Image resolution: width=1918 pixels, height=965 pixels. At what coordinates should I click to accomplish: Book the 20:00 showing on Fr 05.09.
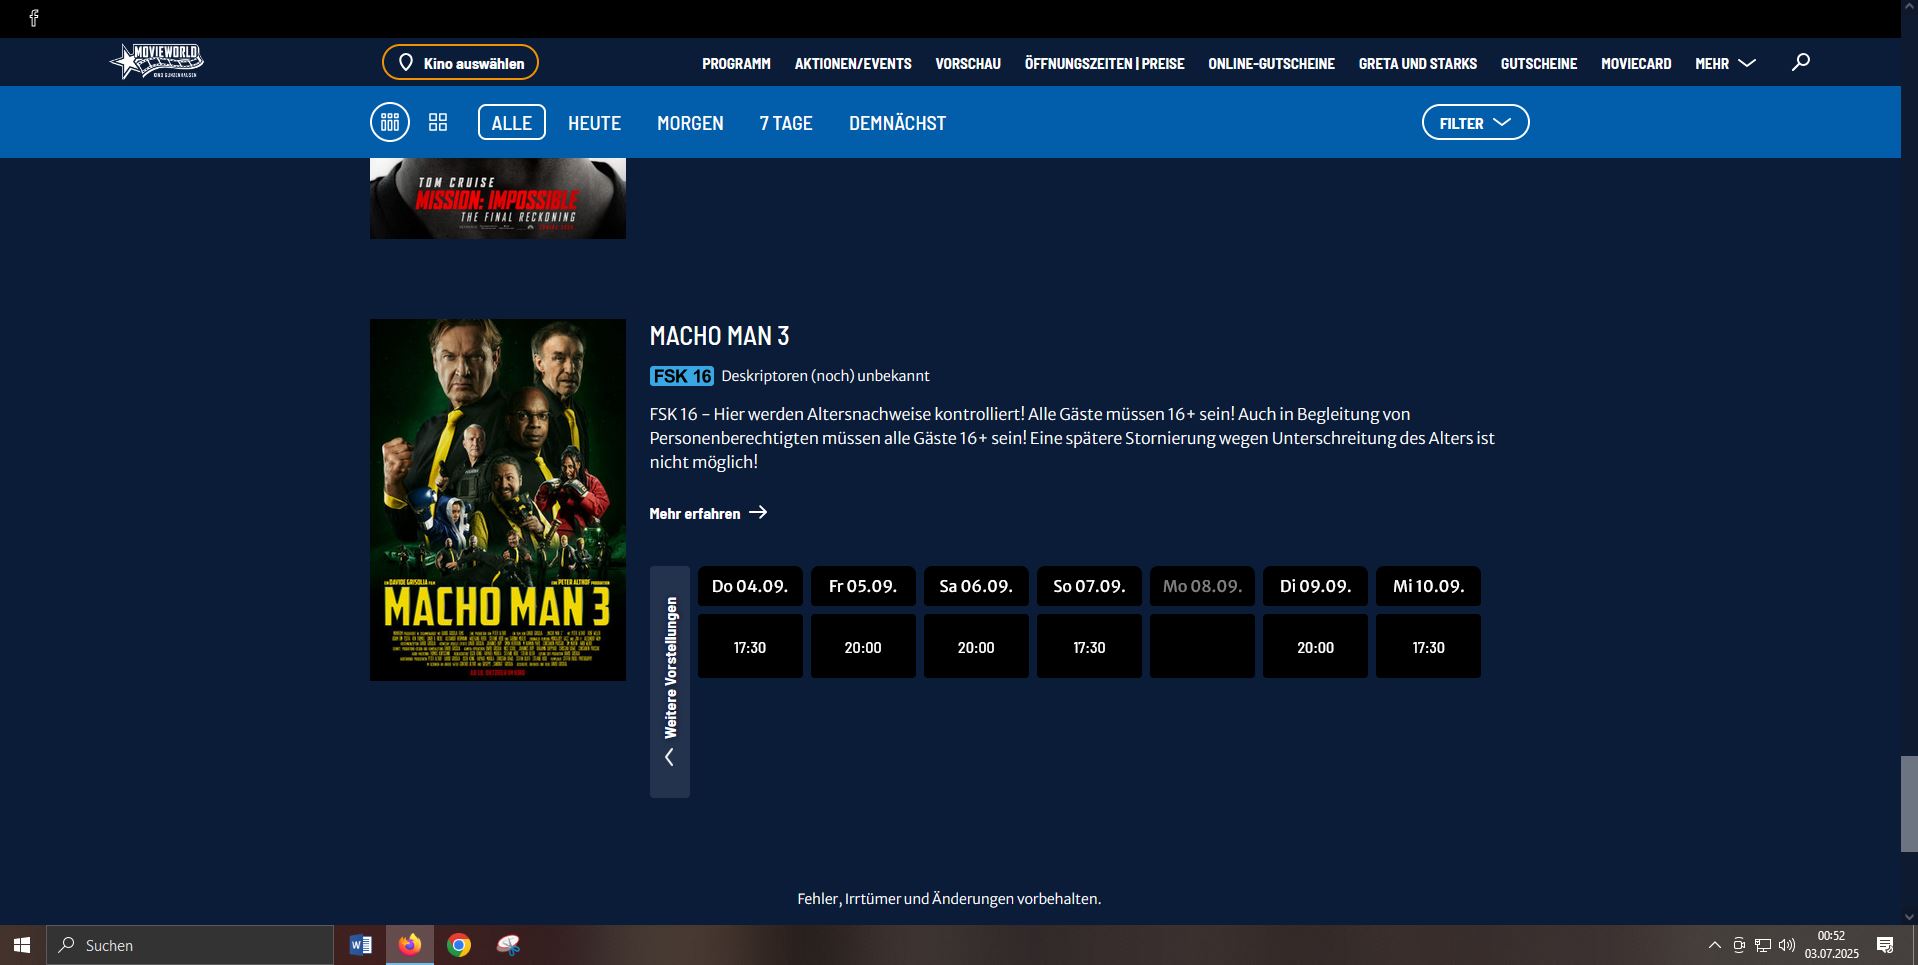[863, 646]
